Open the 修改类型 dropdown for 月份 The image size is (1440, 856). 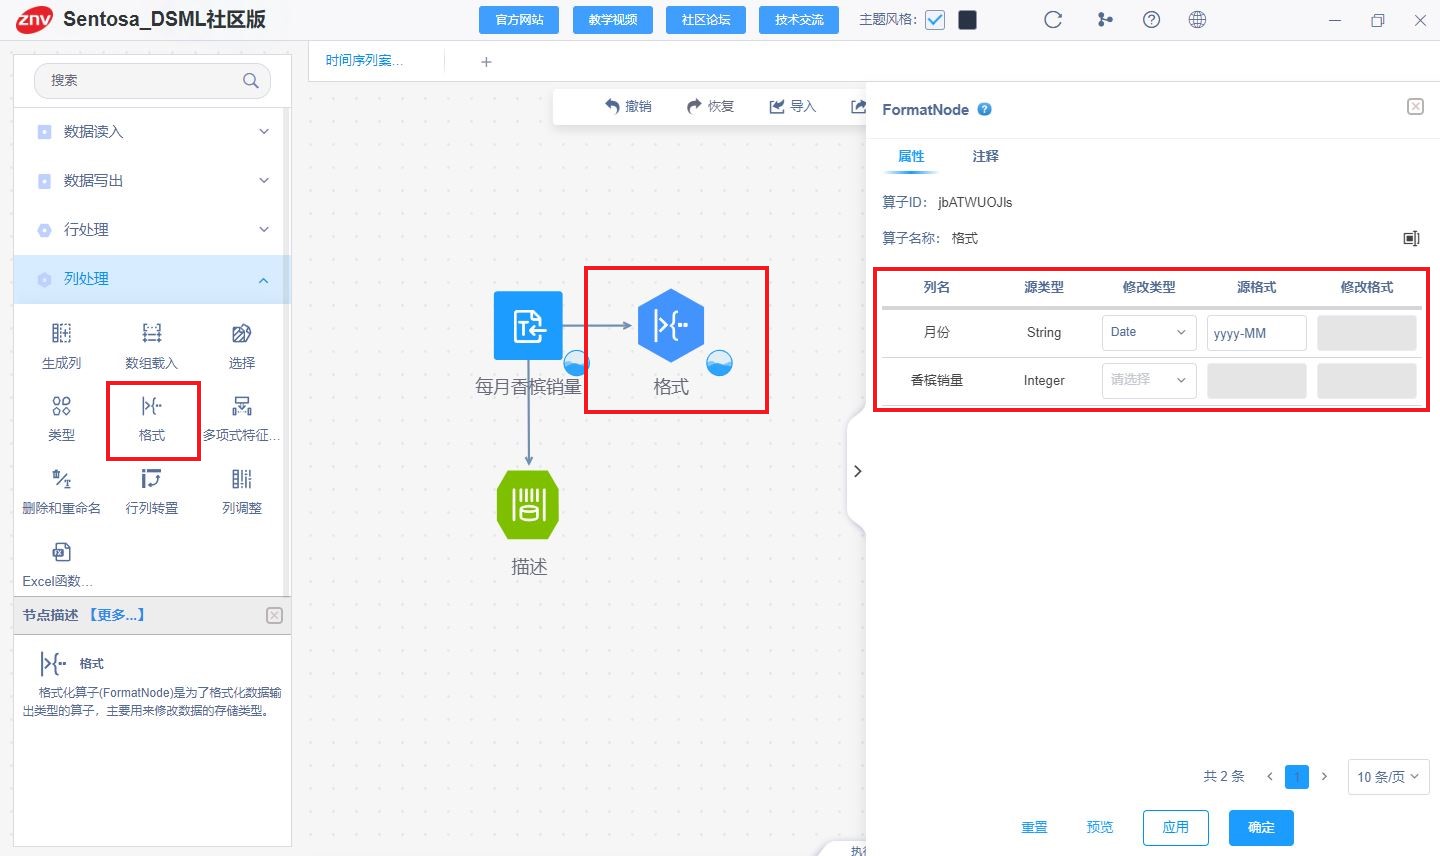[1149, 333]
